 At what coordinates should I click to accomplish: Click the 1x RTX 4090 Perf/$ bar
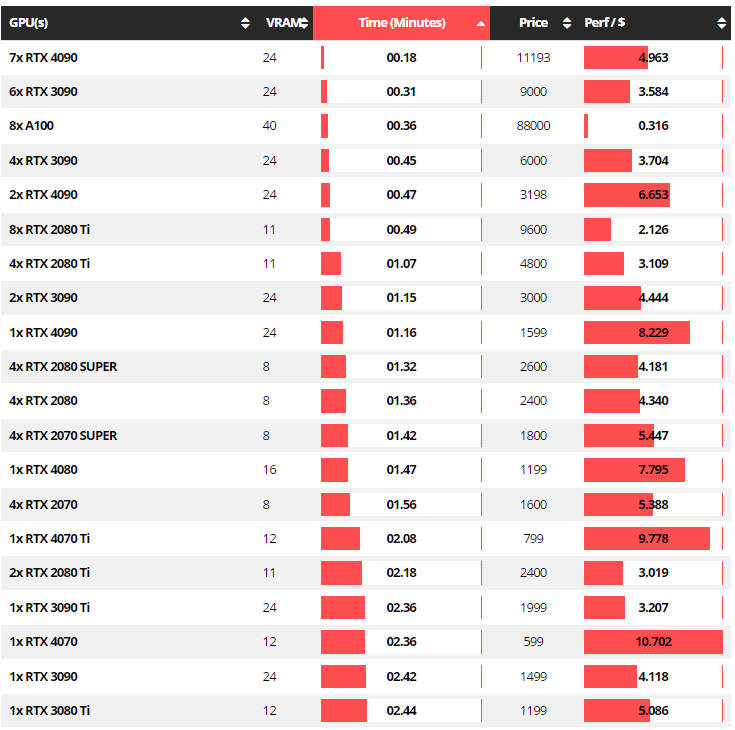(x=636, y=333)
